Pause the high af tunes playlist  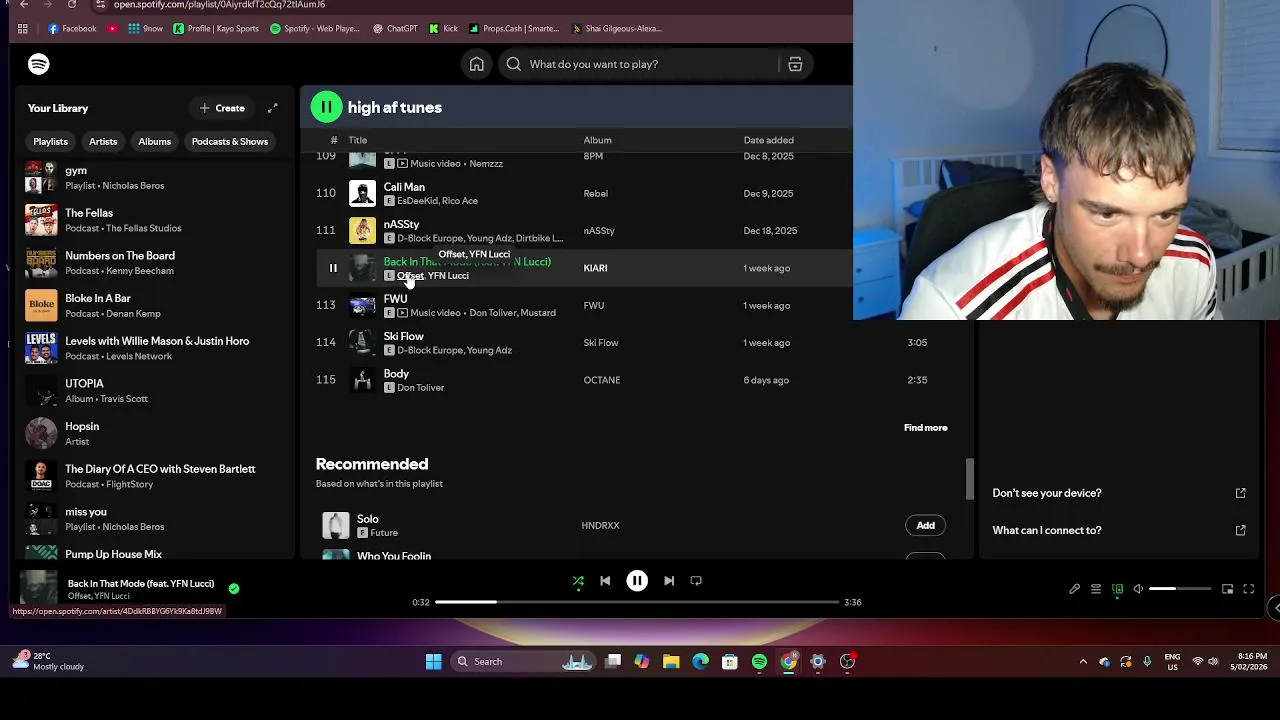(326, 107)
